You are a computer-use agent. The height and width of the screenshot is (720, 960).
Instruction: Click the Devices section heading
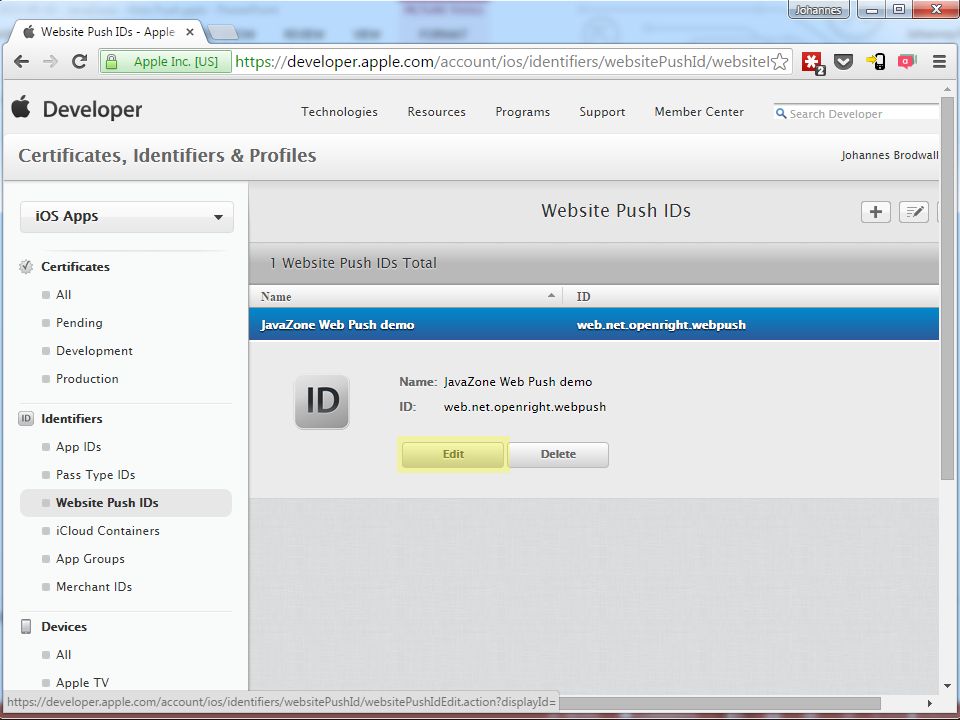[64, 627]
